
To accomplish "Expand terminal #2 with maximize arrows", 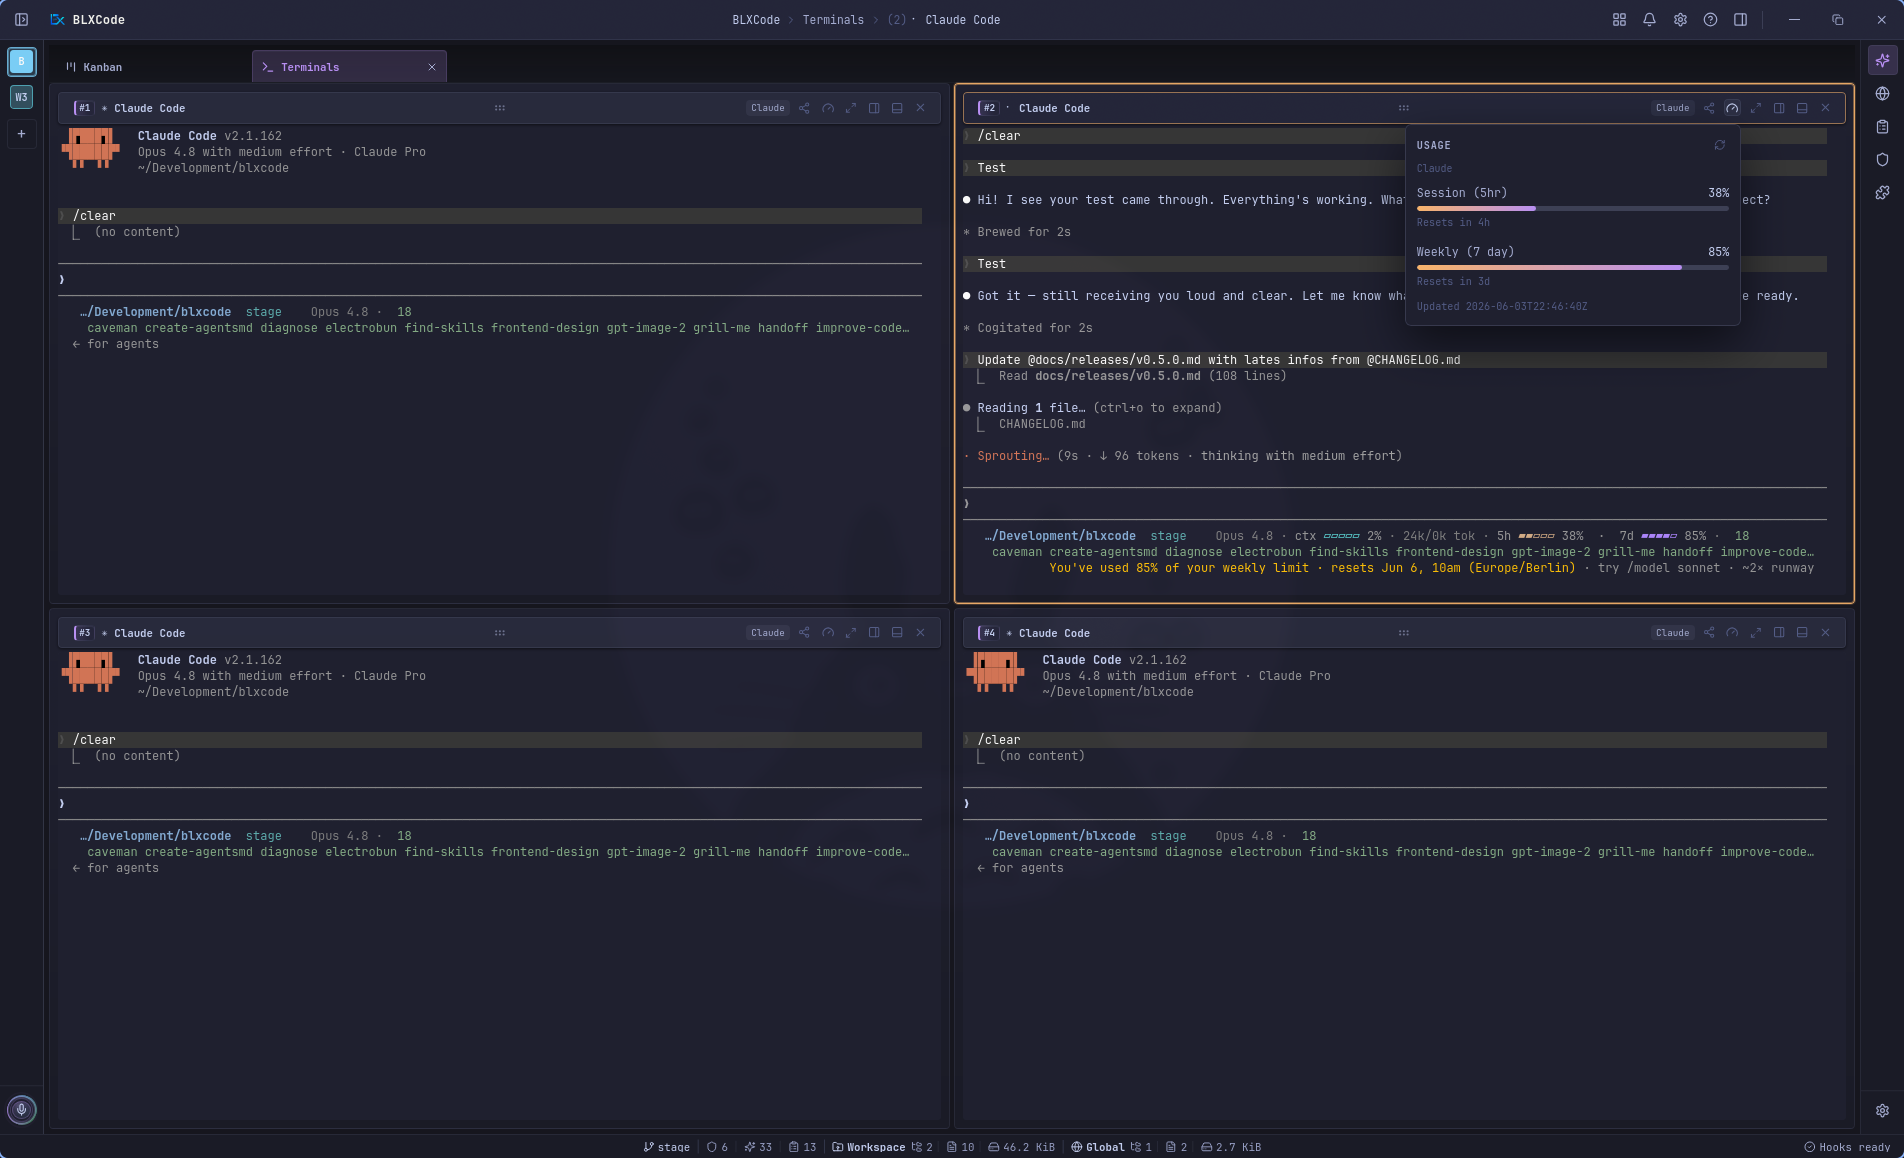I will click(1756, 108).
